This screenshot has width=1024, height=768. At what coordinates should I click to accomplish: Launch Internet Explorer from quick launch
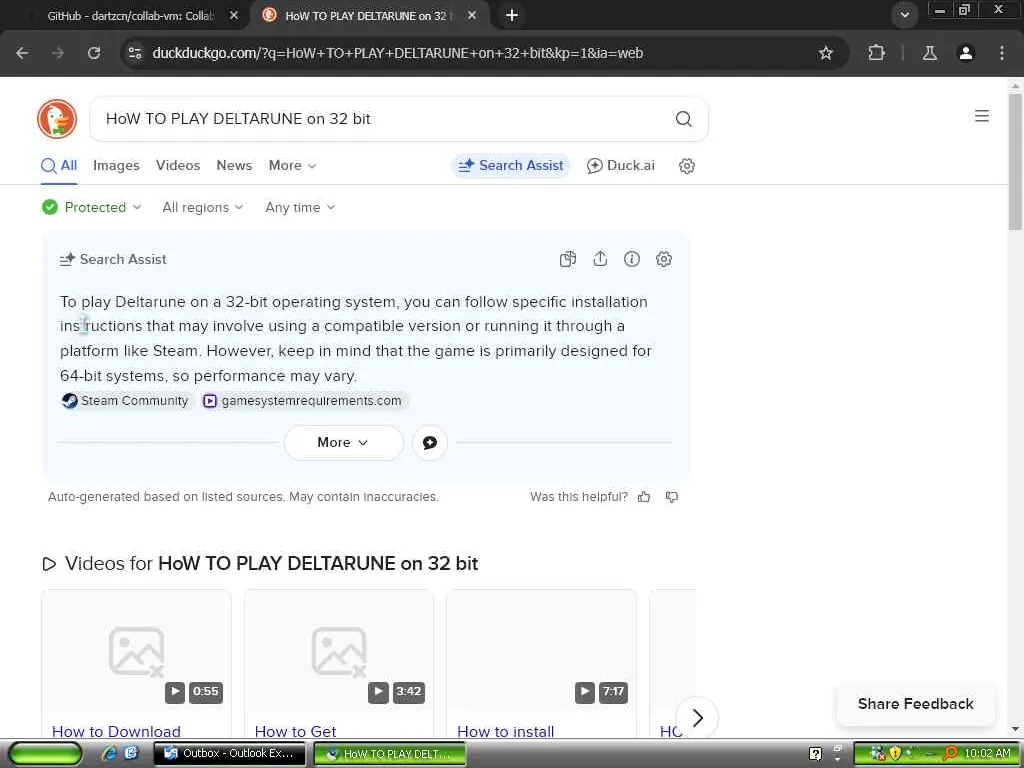coord(109,754)
